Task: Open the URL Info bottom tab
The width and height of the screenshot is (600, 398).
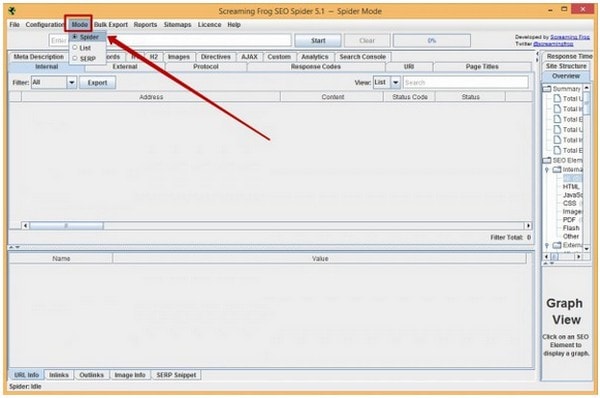Action: coord(26,375)
